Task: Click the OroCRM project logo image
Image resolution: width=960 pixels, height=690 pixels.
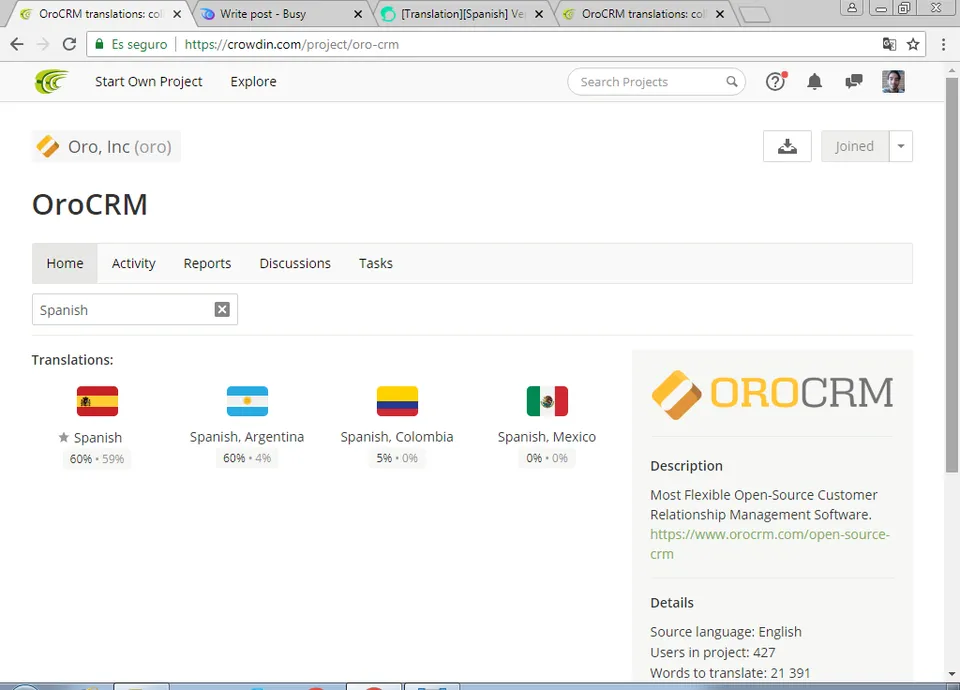Action: (772, 393)
